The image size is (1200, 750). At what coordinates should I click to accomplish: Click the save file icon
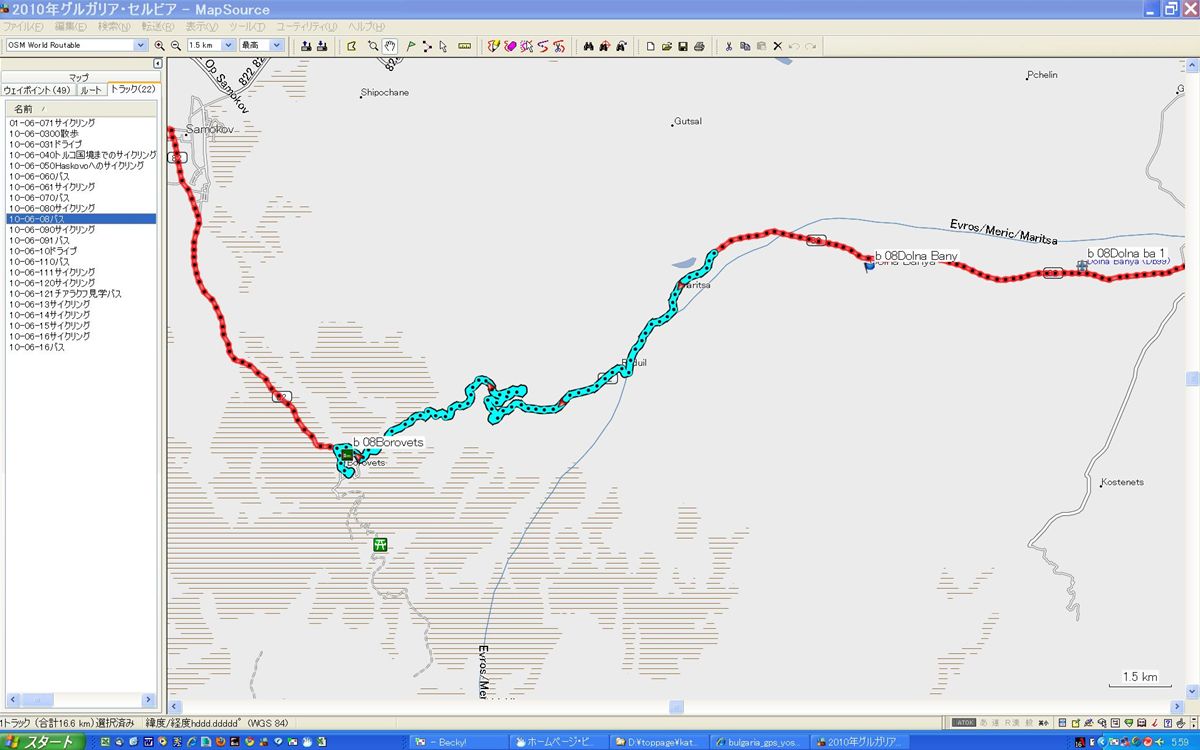683,46
